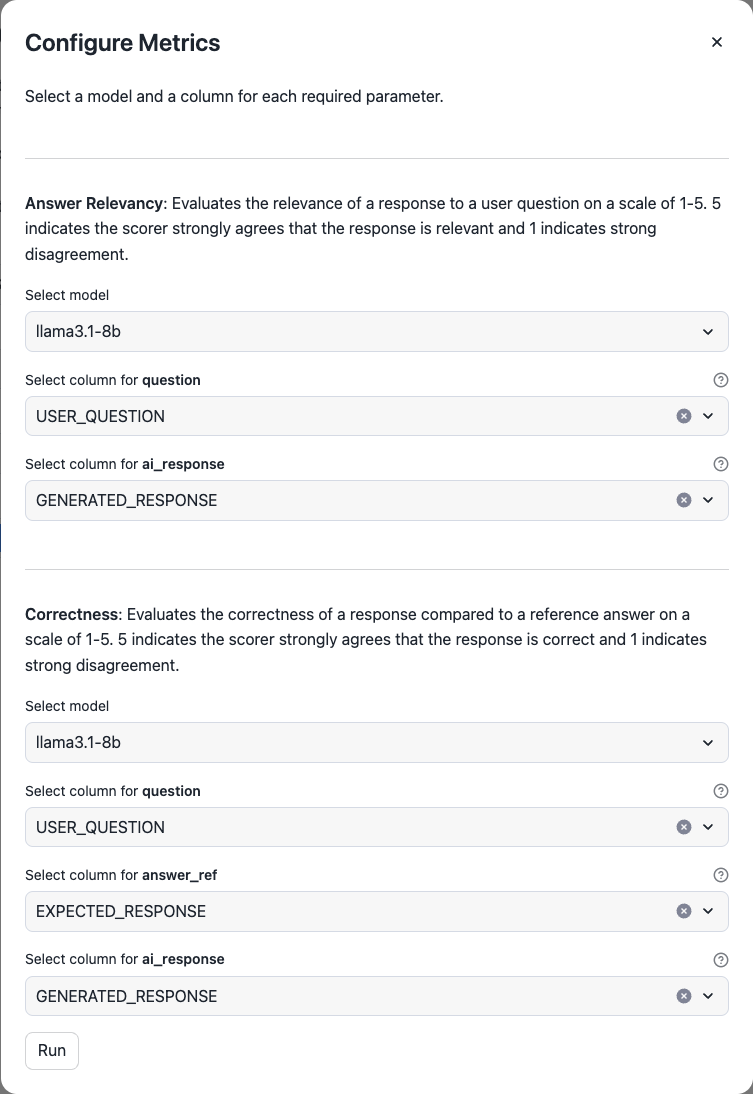
Task: Open help tooltip for answer_ref parameter
Action: coord(721,875)
